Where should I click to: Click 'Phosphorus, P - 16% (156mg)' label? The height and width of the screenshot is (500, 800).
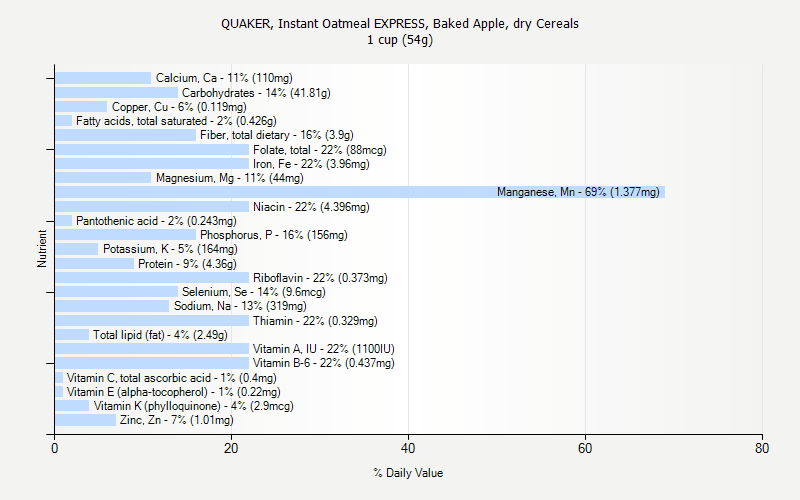[x=273, y=235]
